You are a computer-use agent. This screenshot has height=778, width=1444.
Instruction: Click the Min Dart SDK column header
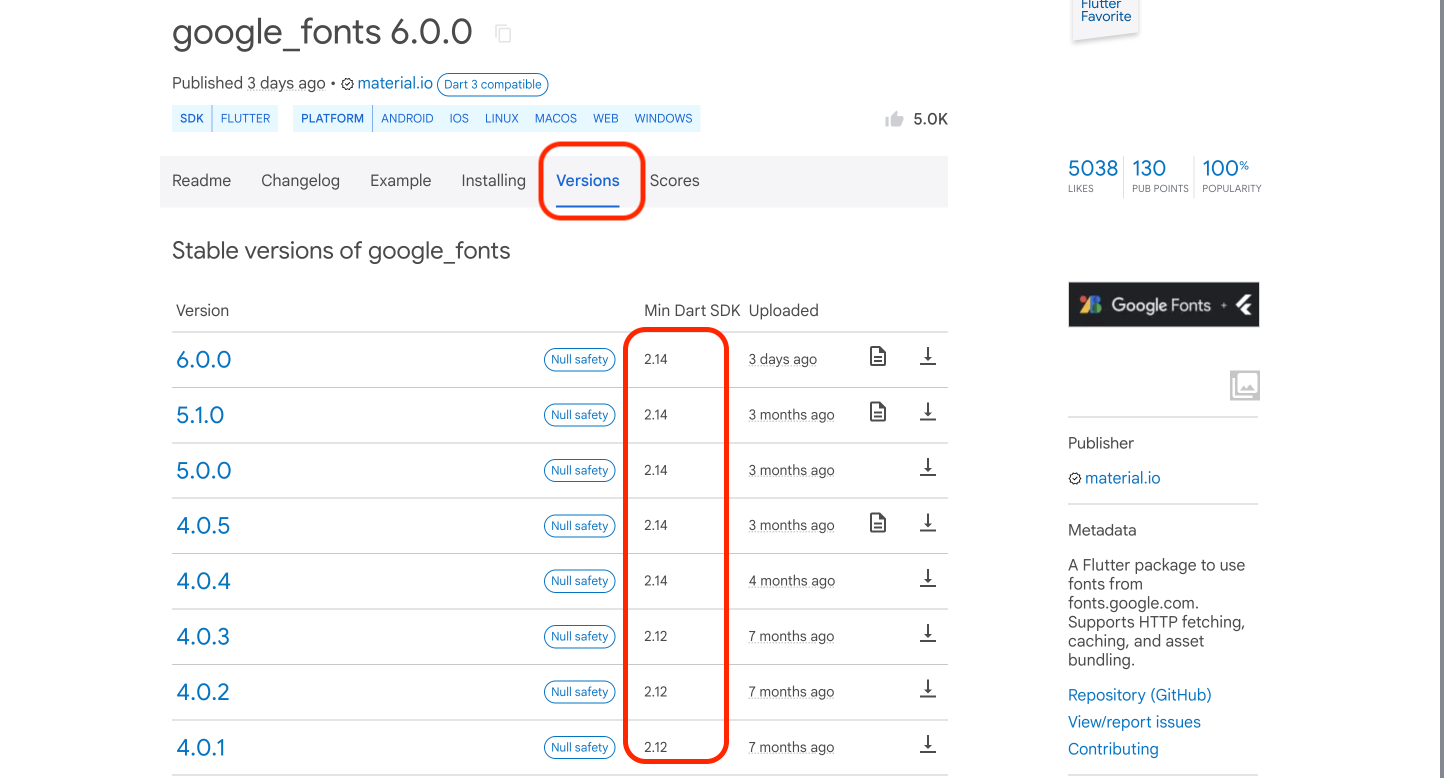coord(692,311)
